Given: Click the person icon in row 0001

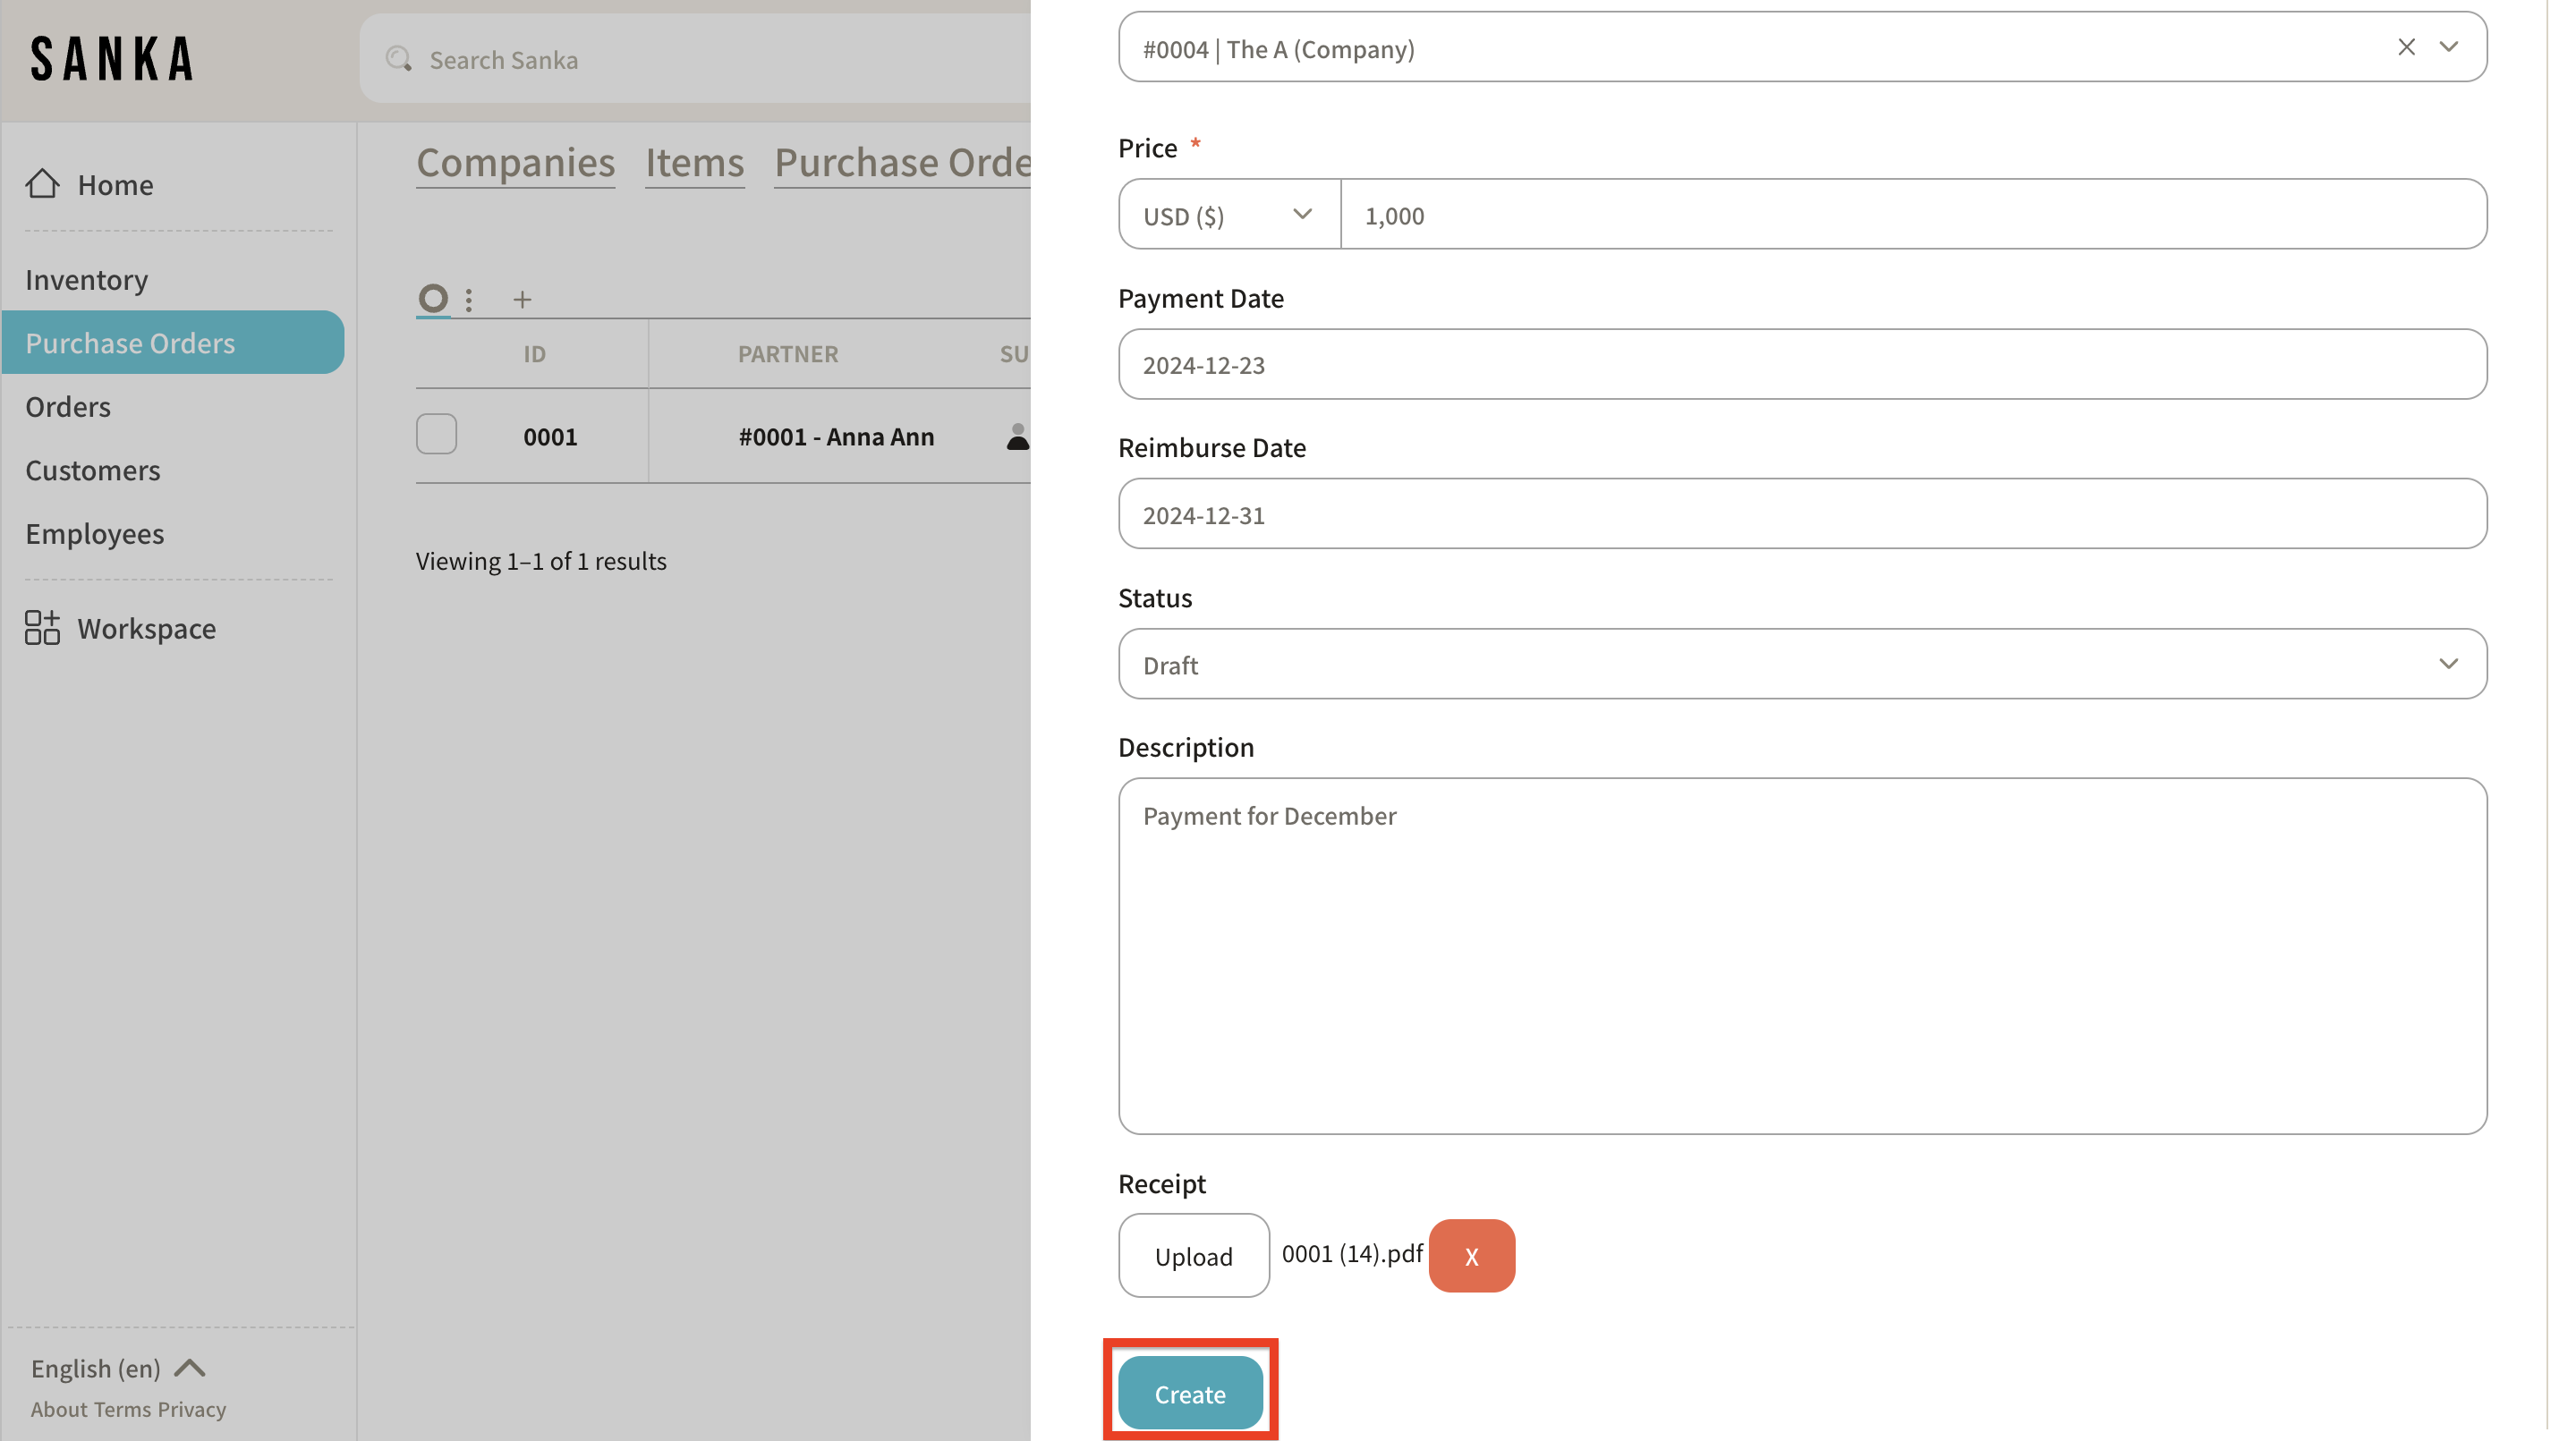Looking at the screenshot, I should (x=1017, y=437).
